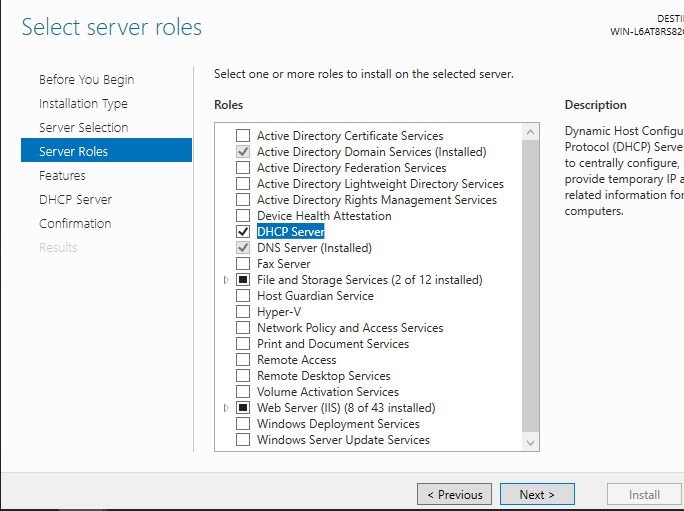The image size is (684, 511).
Task: Select DNS Server (Installed) row
Action: point(314,248)
